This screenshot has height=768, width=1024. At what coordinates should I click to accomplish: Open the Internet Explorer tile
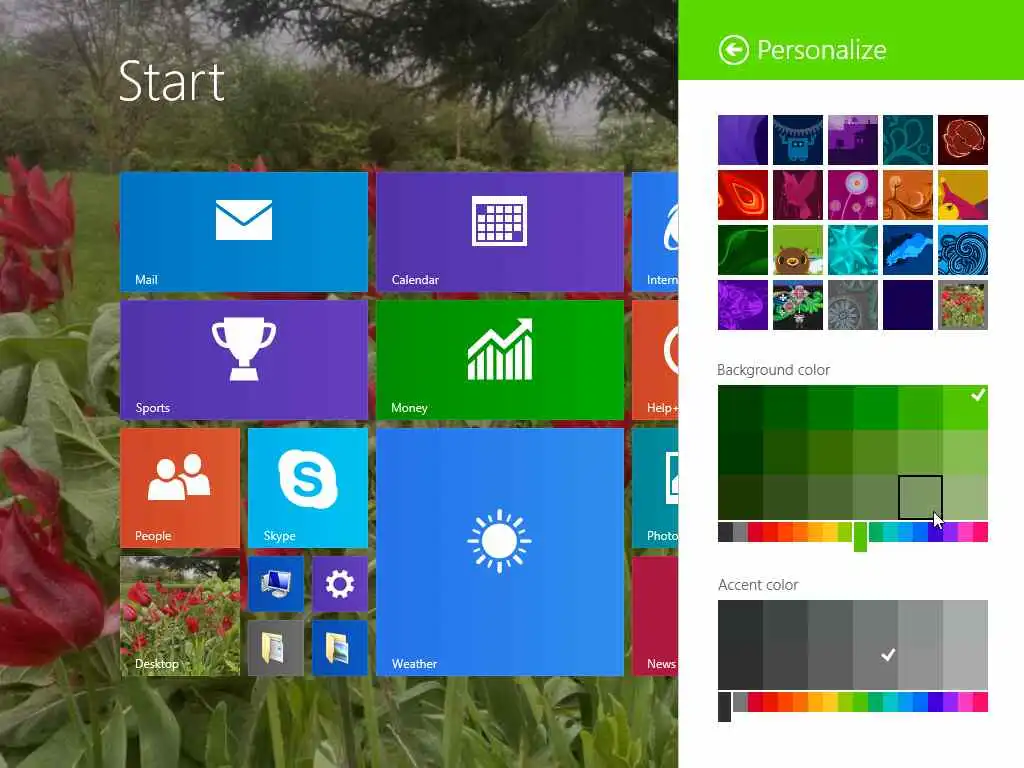(655, 231)
